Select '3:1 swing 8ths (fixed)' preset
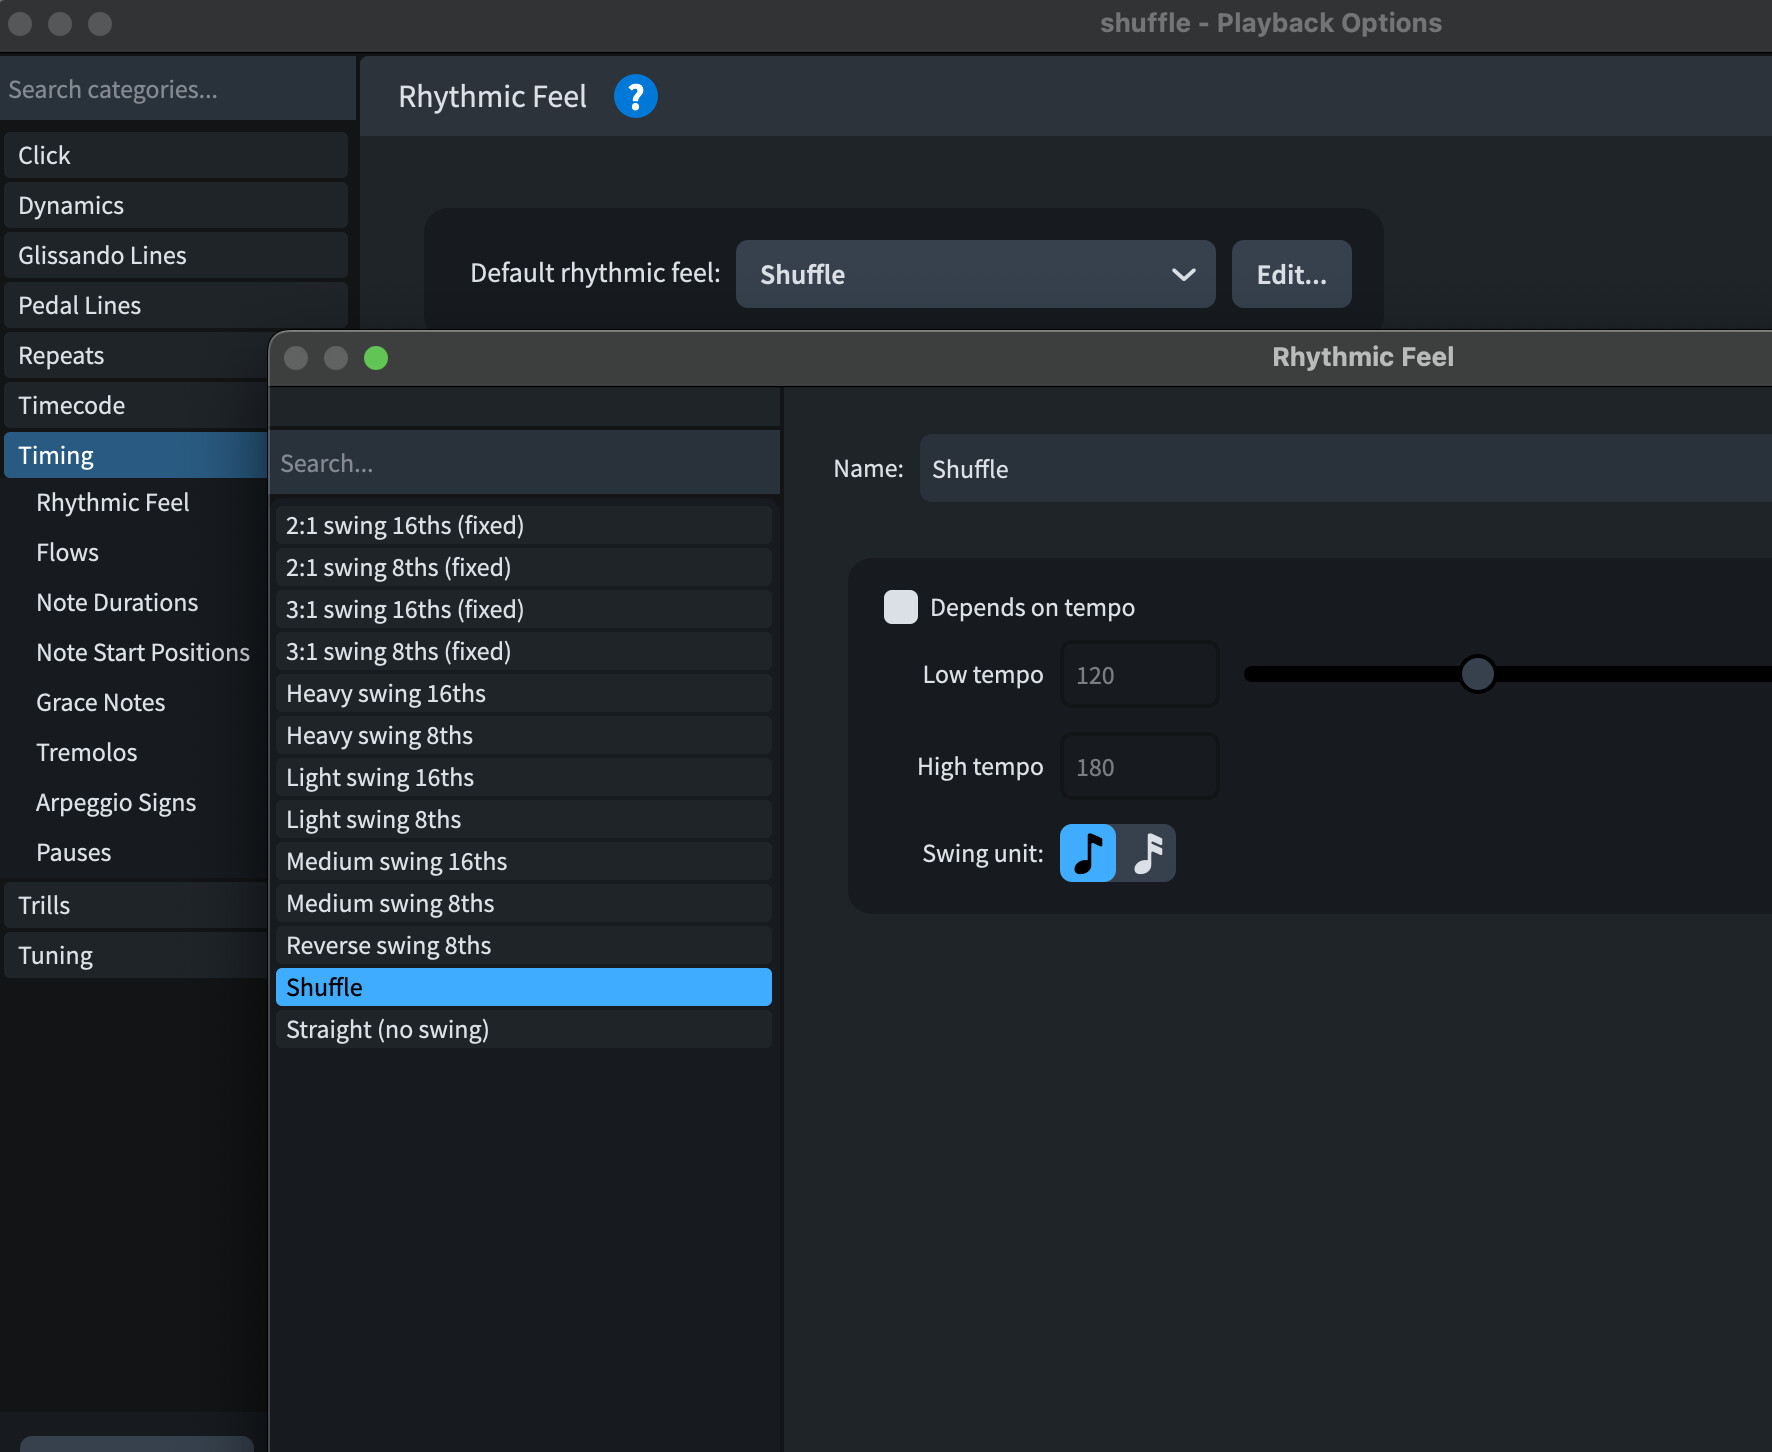The image size is (1772, 1452). pos(524,651)
